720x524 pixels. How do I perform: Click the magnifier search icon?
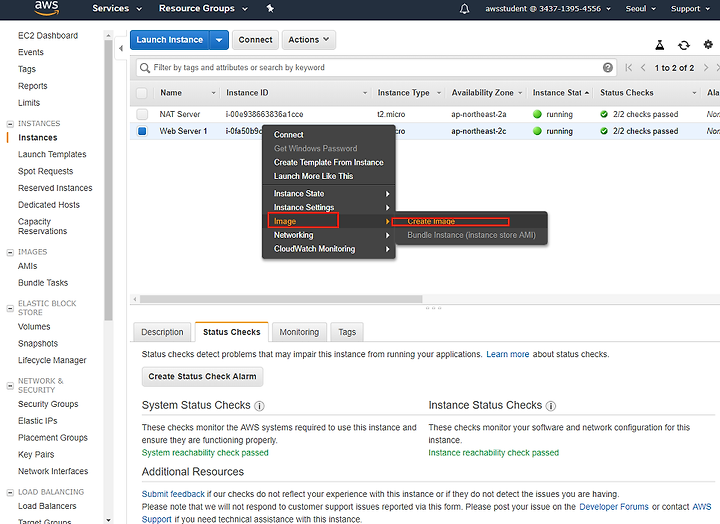[x=145, y=68]
